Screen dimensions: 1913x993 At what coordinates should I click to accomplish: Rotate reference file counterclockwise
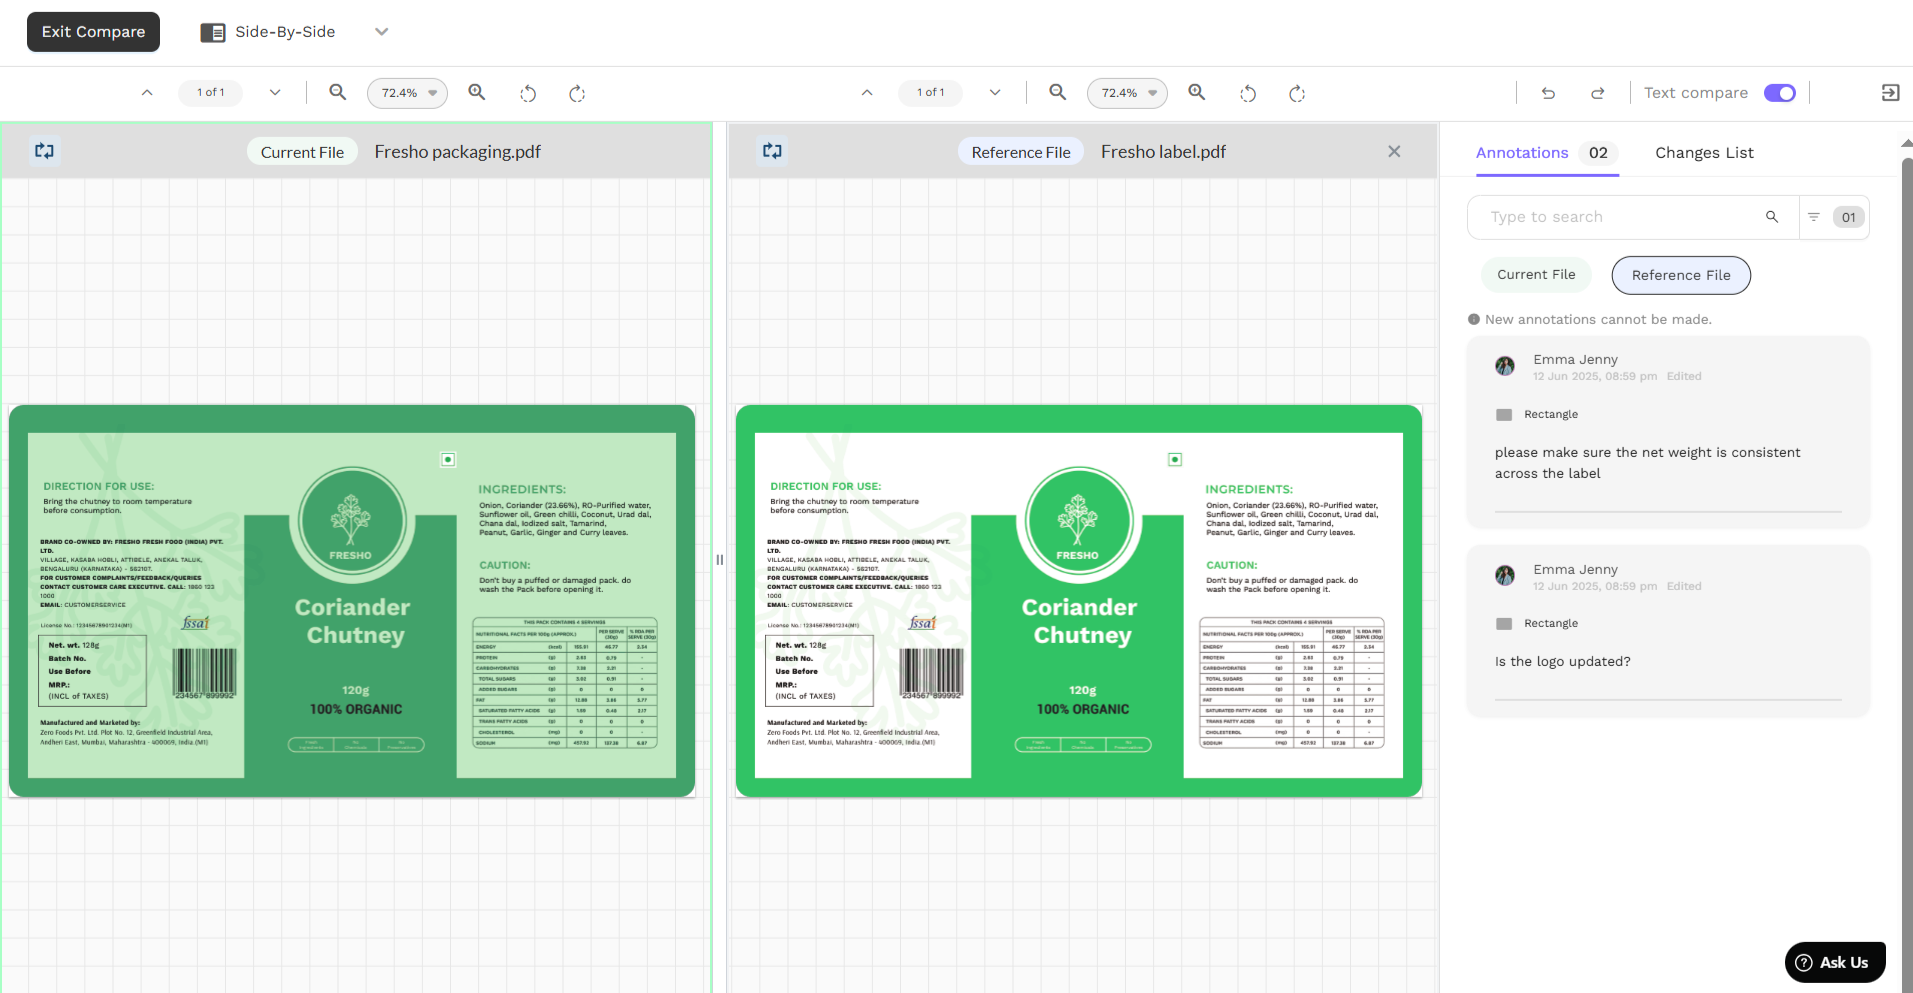[x=1248, y=93]
